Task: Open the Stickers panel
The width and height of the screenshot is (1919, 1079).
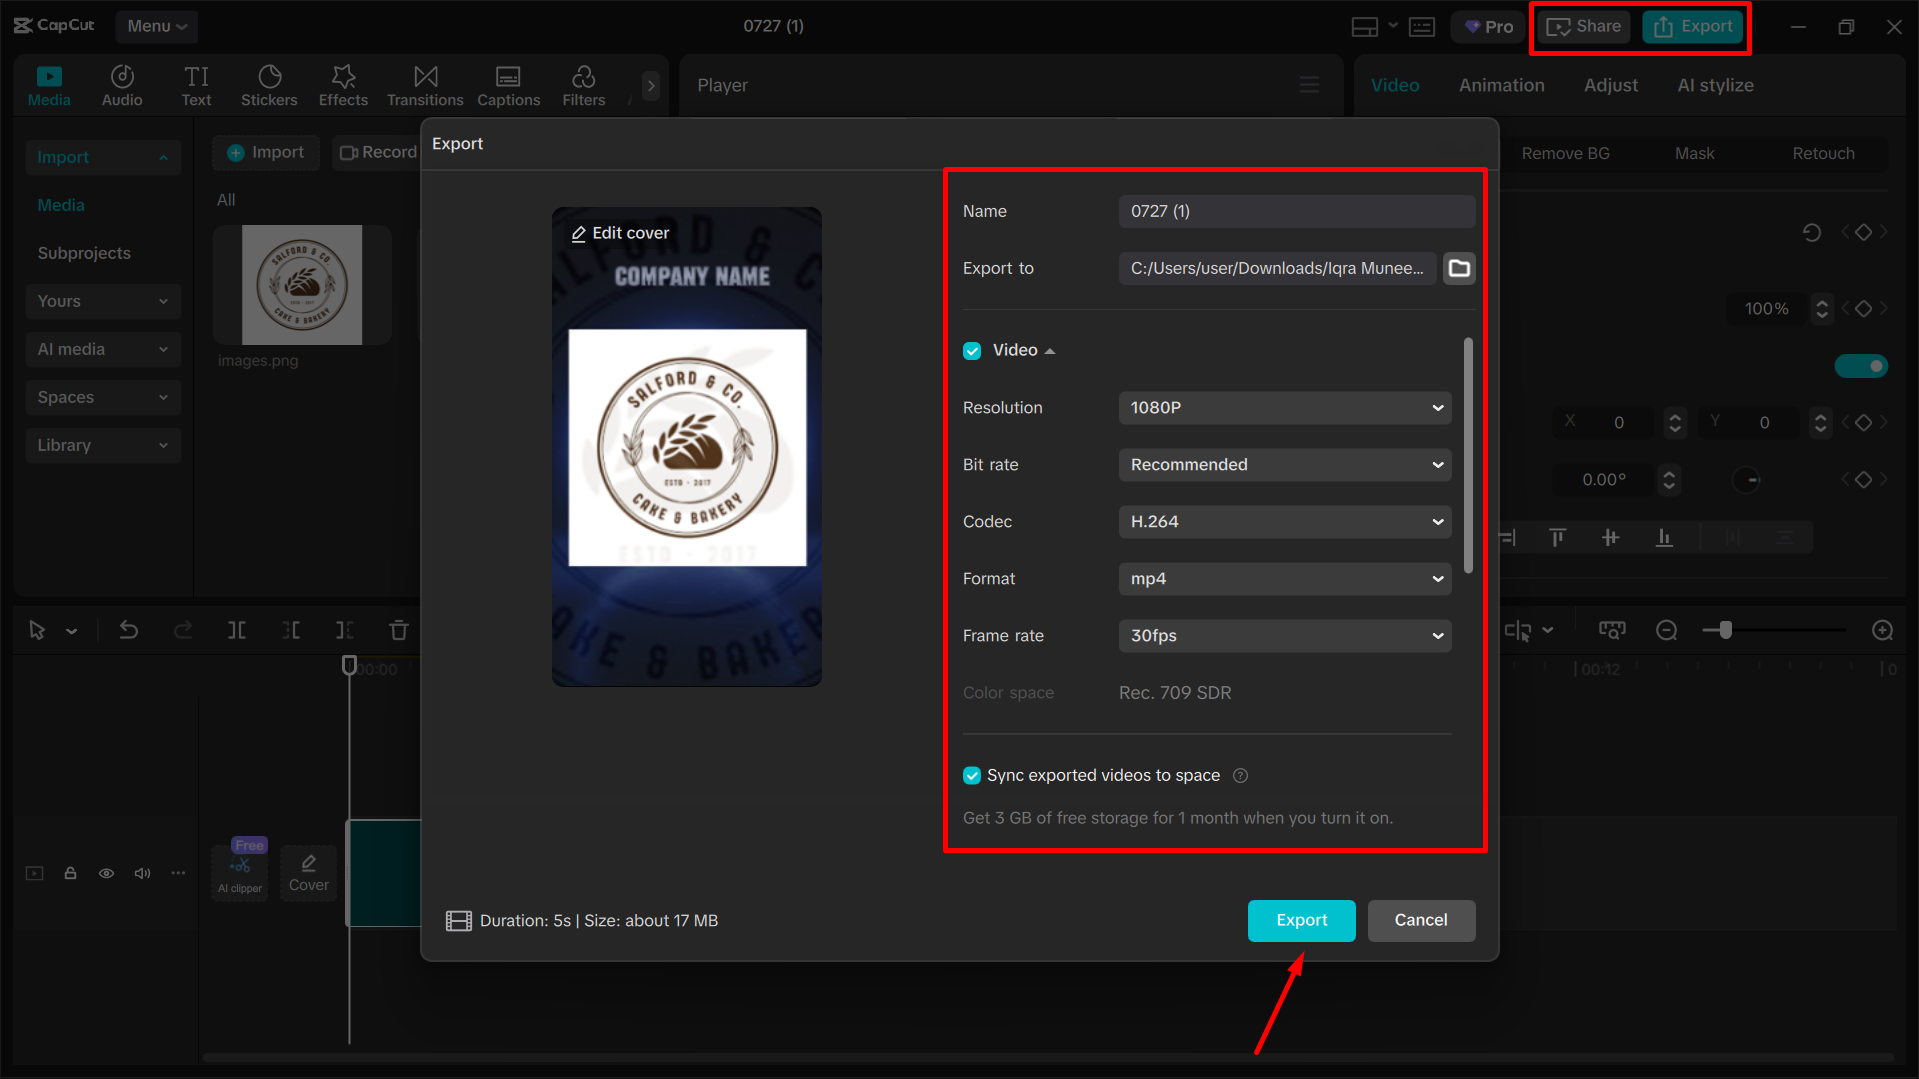Action: tap(269, 85)
